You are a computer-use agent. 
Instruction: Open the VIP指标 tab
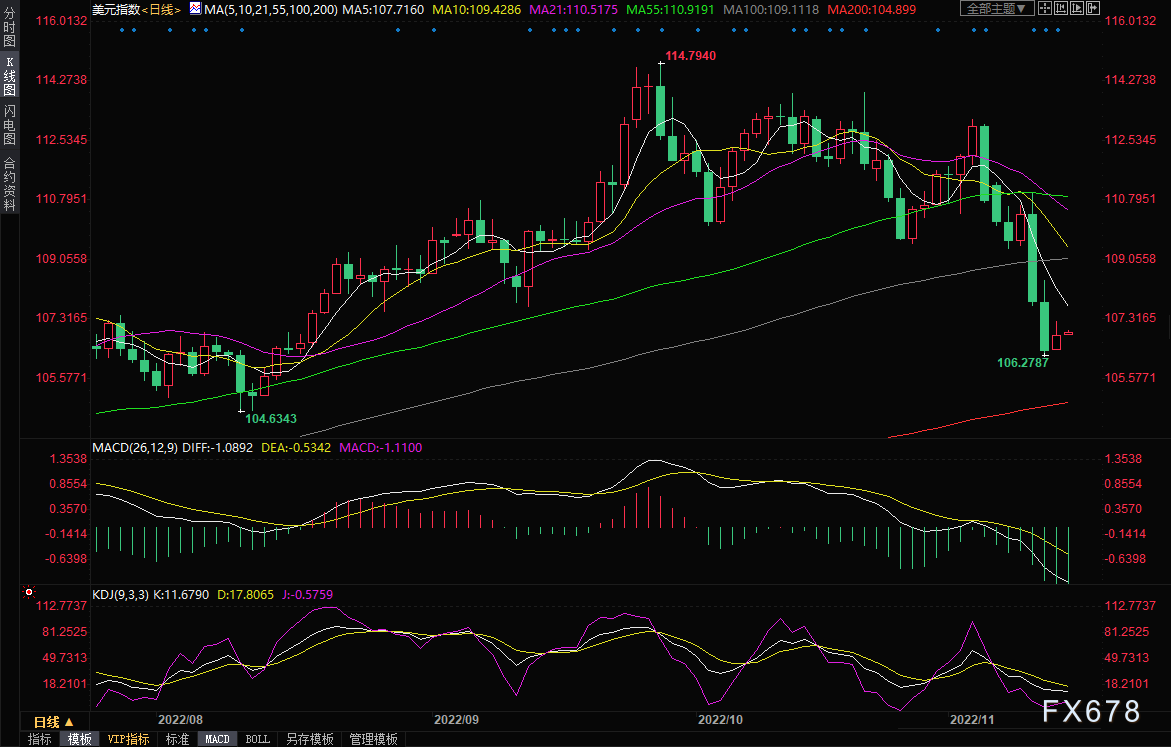pos(128,739)
